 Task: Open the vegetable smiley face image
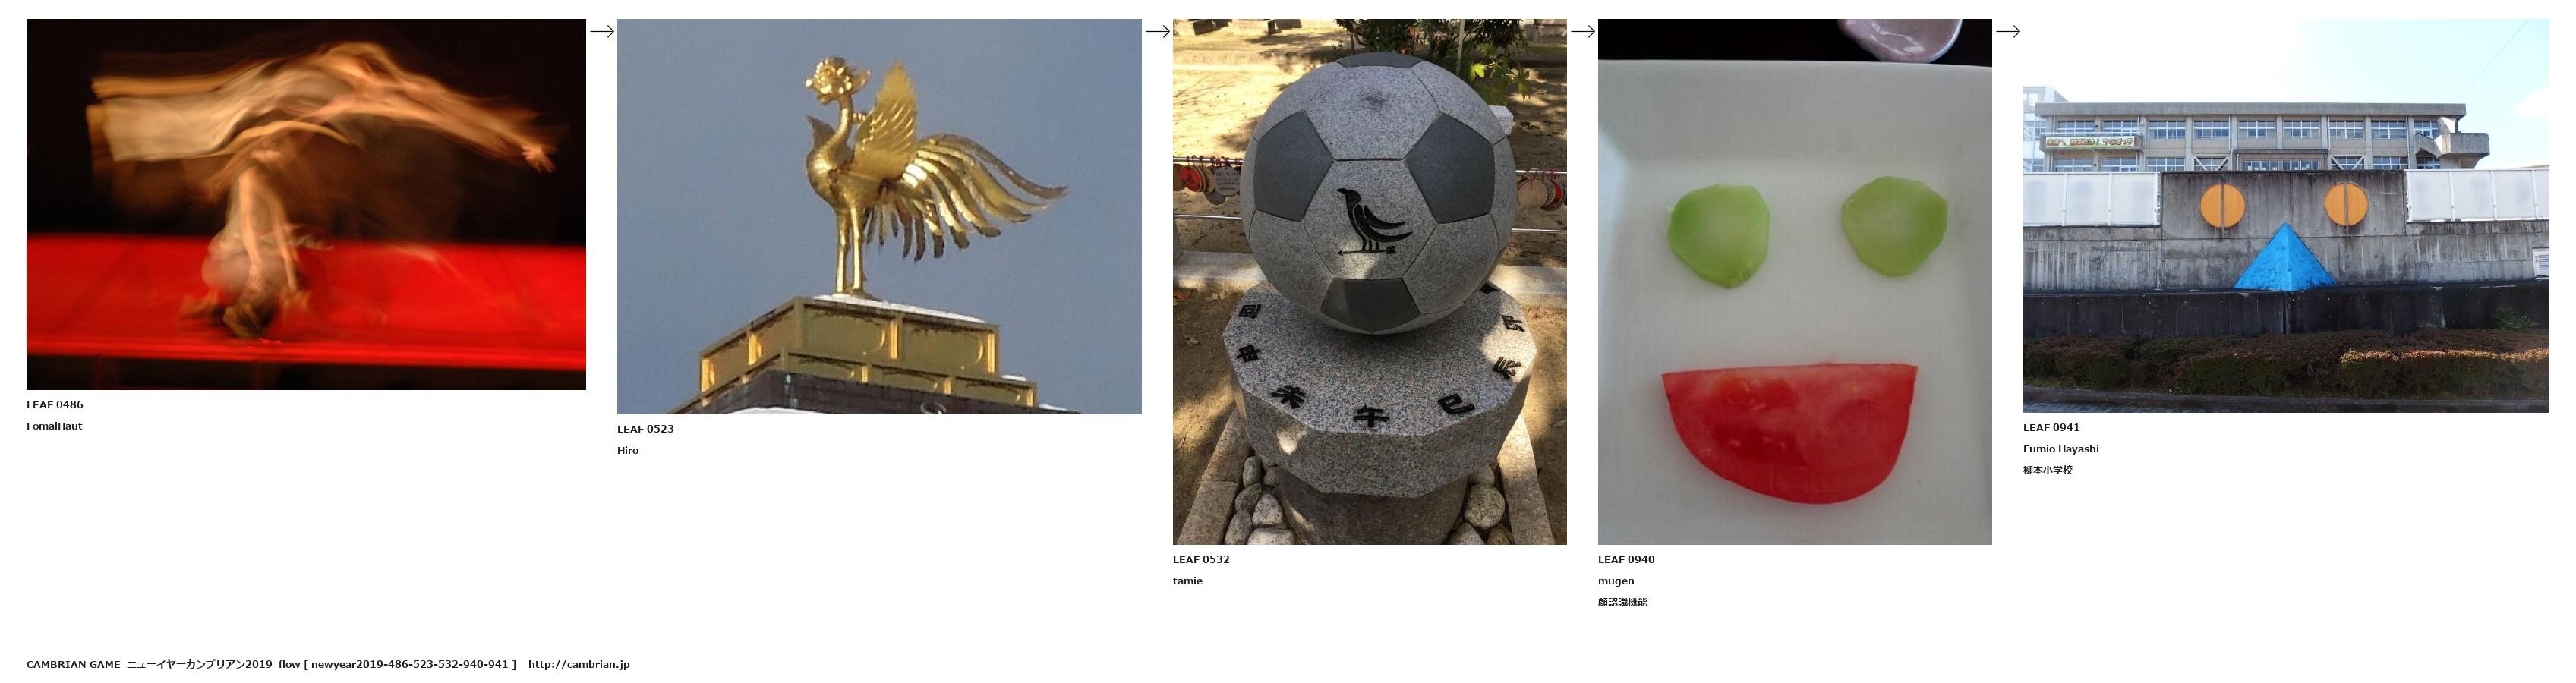[1794, 282]
